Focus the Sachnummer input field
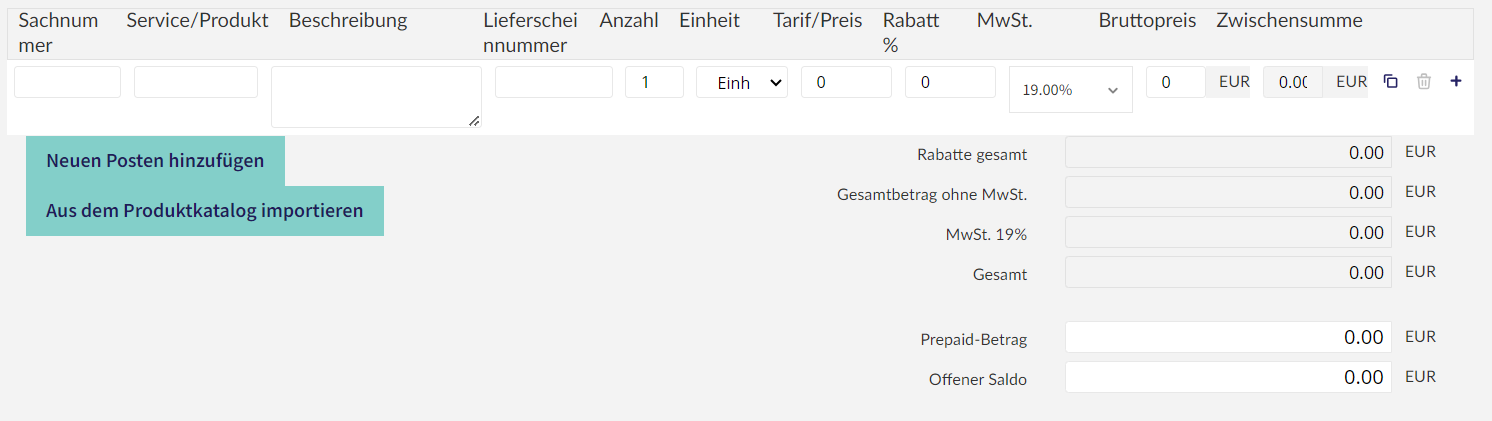Screen dimensions: 1492x421 [x=67, y=82]
